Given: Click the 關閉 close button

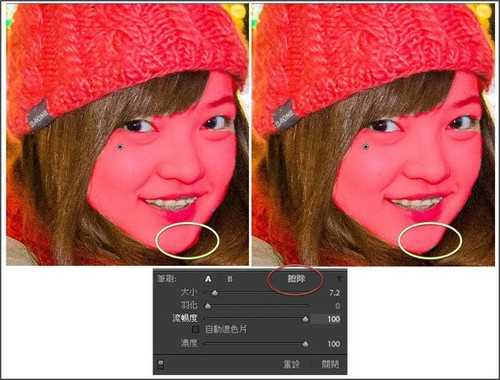Looking at the screenshot, I should click(x=330, y=364).
